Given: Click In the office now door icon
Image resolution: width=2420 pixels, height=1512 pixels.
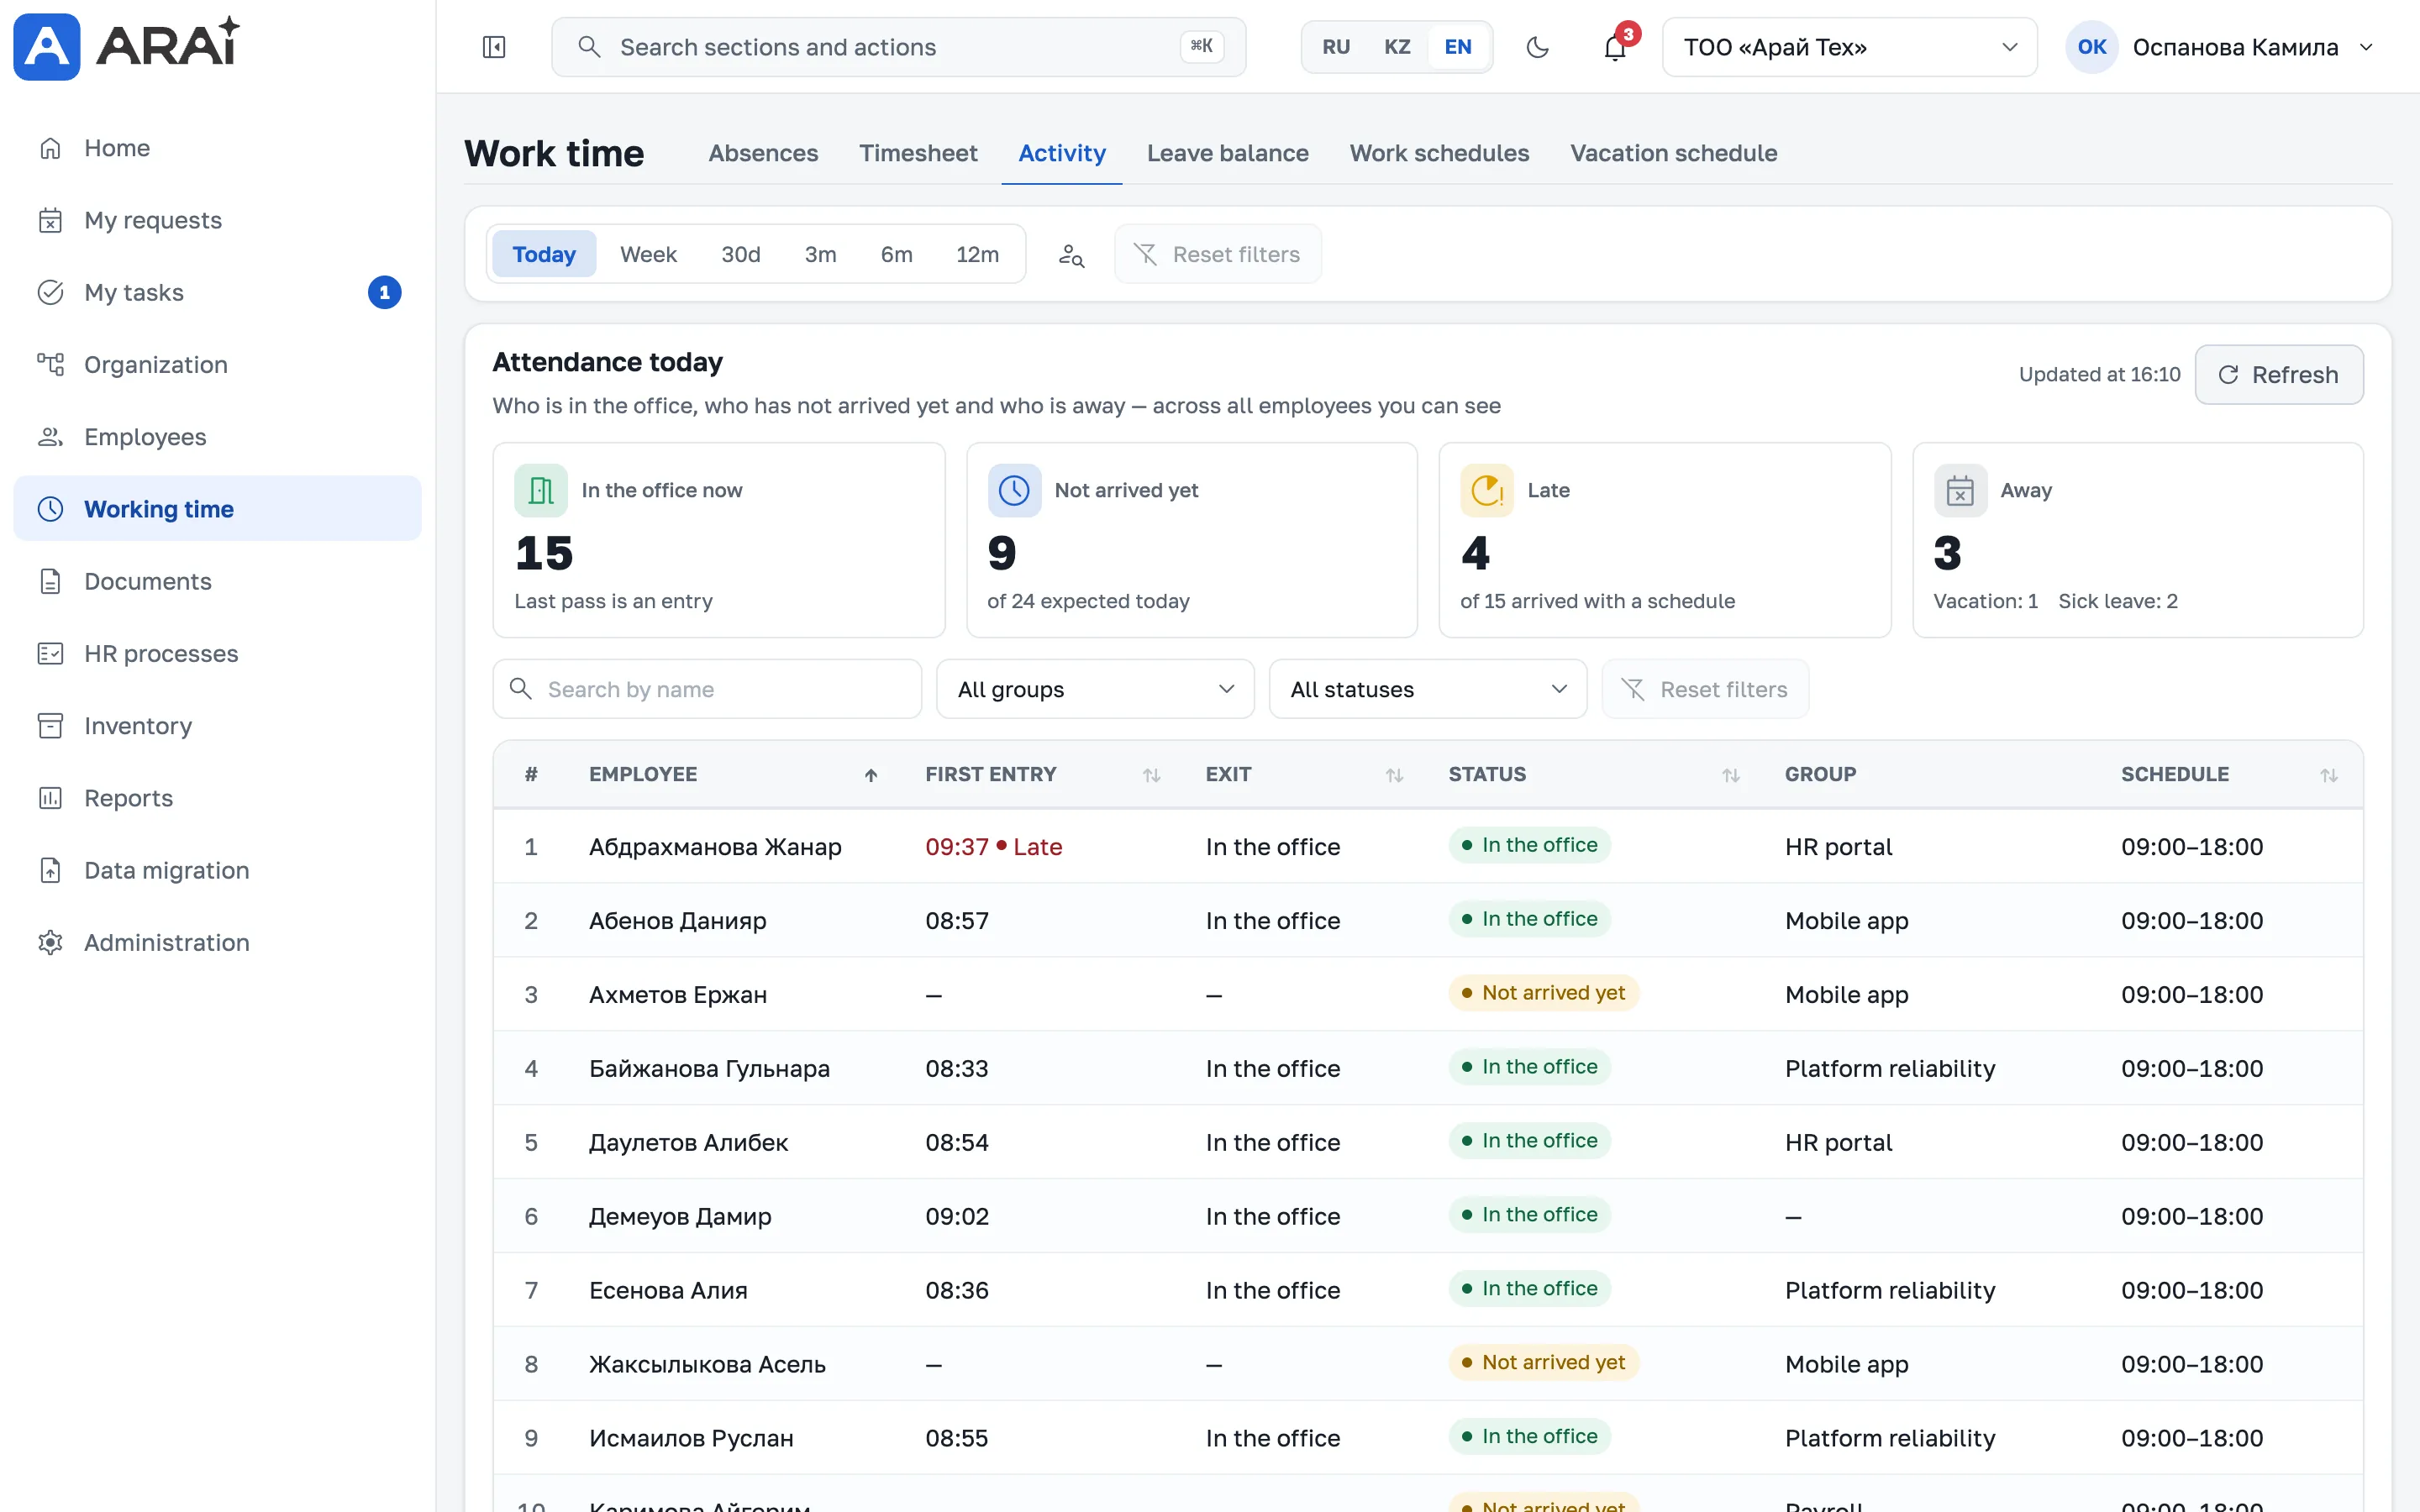Looking at the screenshot, I should [541, 490].
